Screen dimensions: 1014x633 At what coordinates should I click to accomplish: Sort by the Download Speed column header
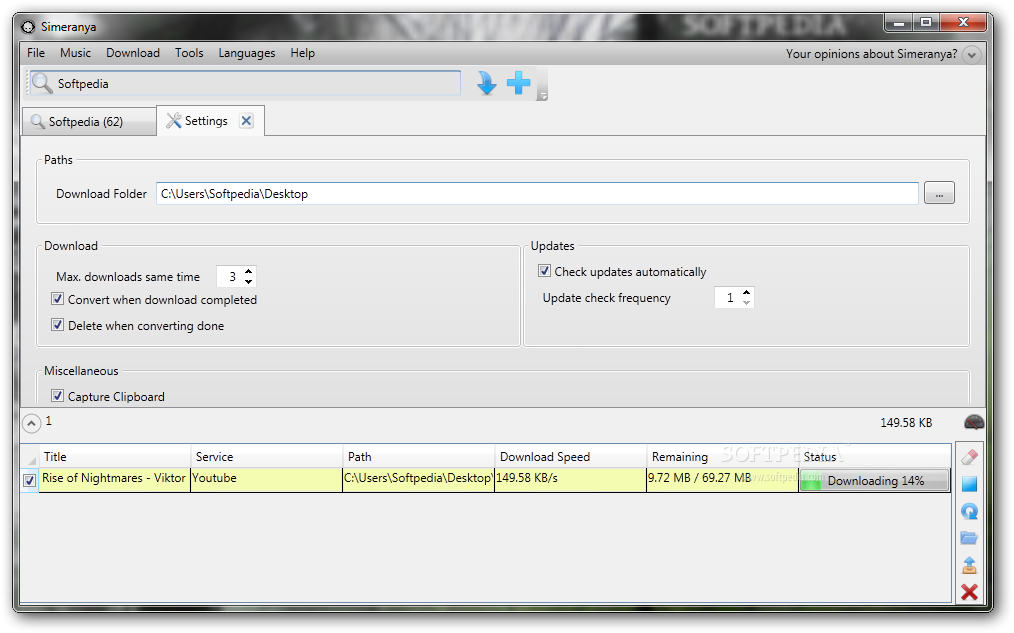pos(570,456)
